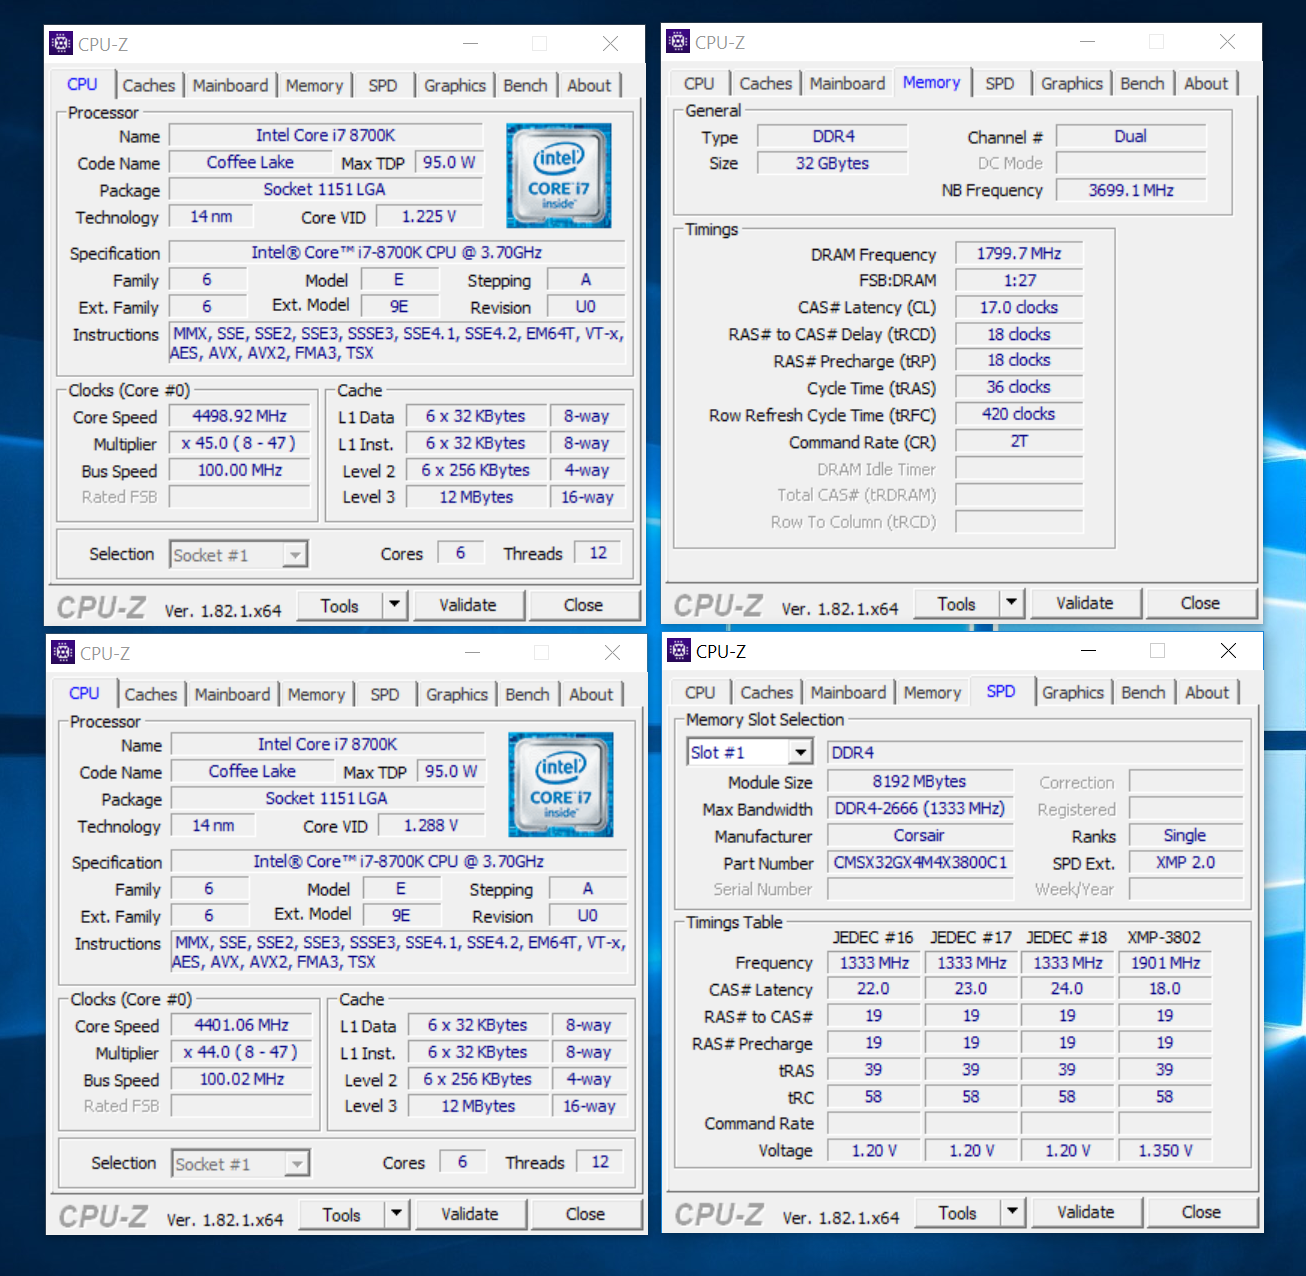Viewport: 1306px width, 1276px height.
Task: Click Tools button in the 4498.92 MHz window
Action: click(340, 604)
